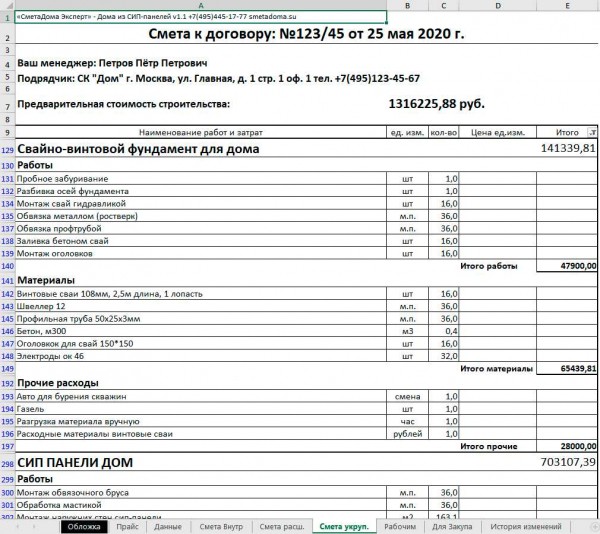Click the value 28000,00
Image resolution: width=600 pixels, height=534 pixels.
tap(578, 446)
